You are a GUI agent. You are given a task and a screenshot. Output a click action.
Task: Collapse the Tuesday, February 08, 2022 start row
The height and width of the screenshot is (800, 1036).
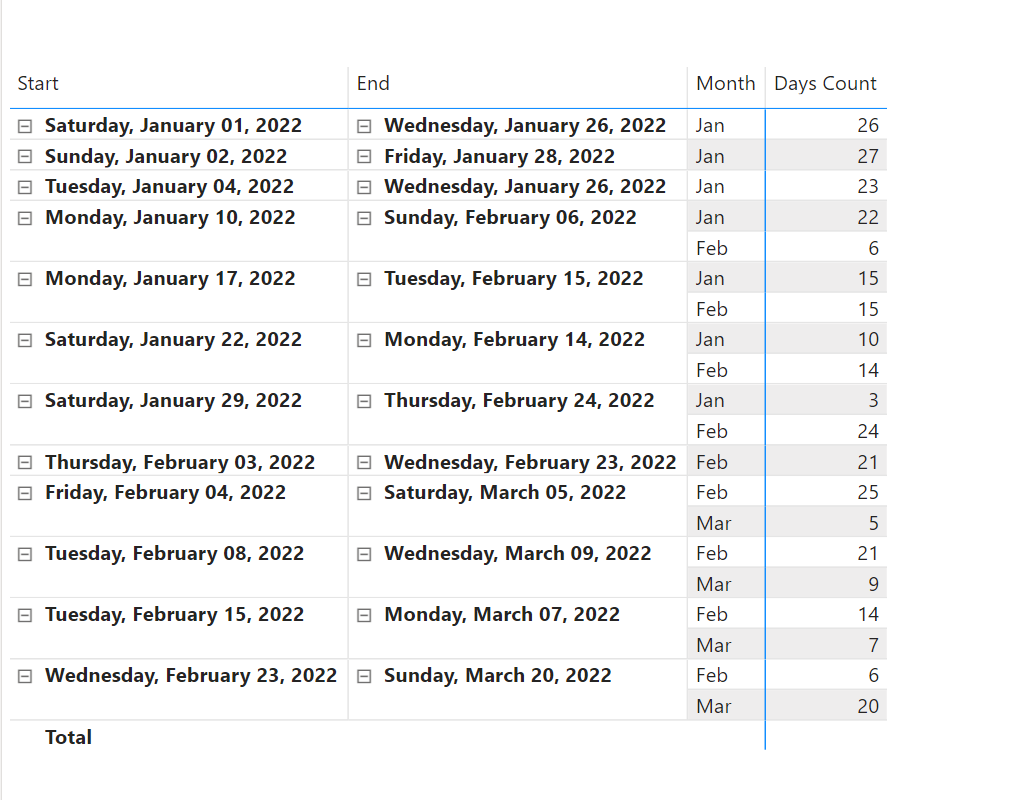tap(24, 554)
